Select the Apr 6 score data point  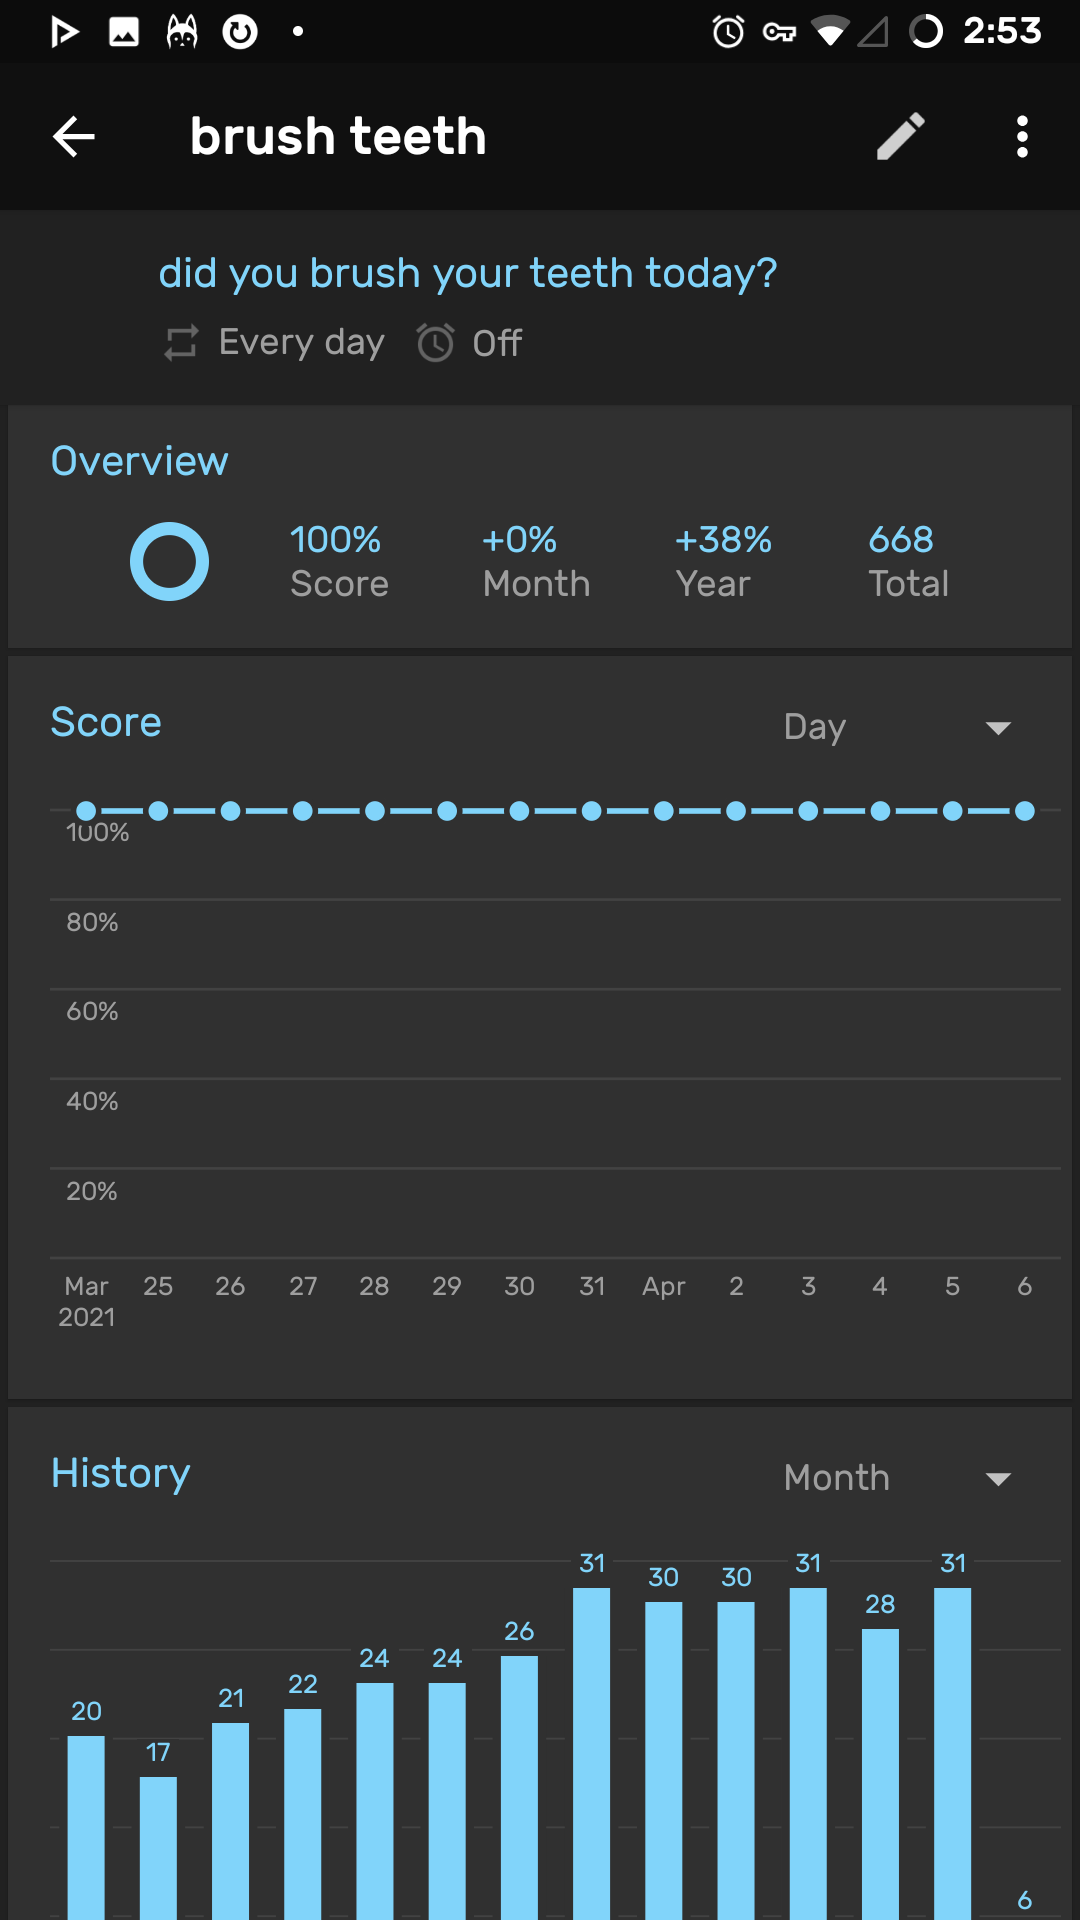[1024, 811]
